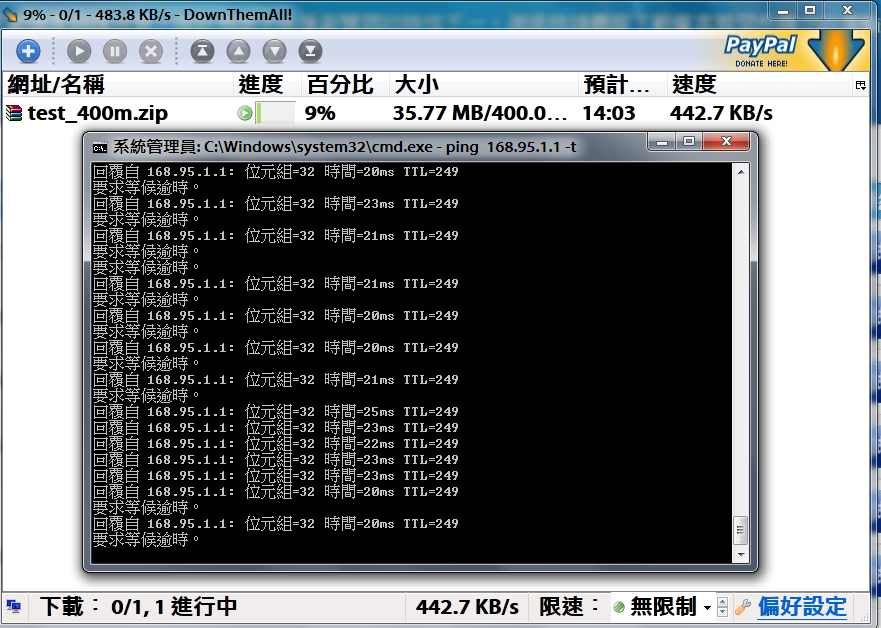Image resolution: width=881 pixels, height=628 pixels.
Task: Open the PayPal Donate Here banner
Action: point(760,51)
